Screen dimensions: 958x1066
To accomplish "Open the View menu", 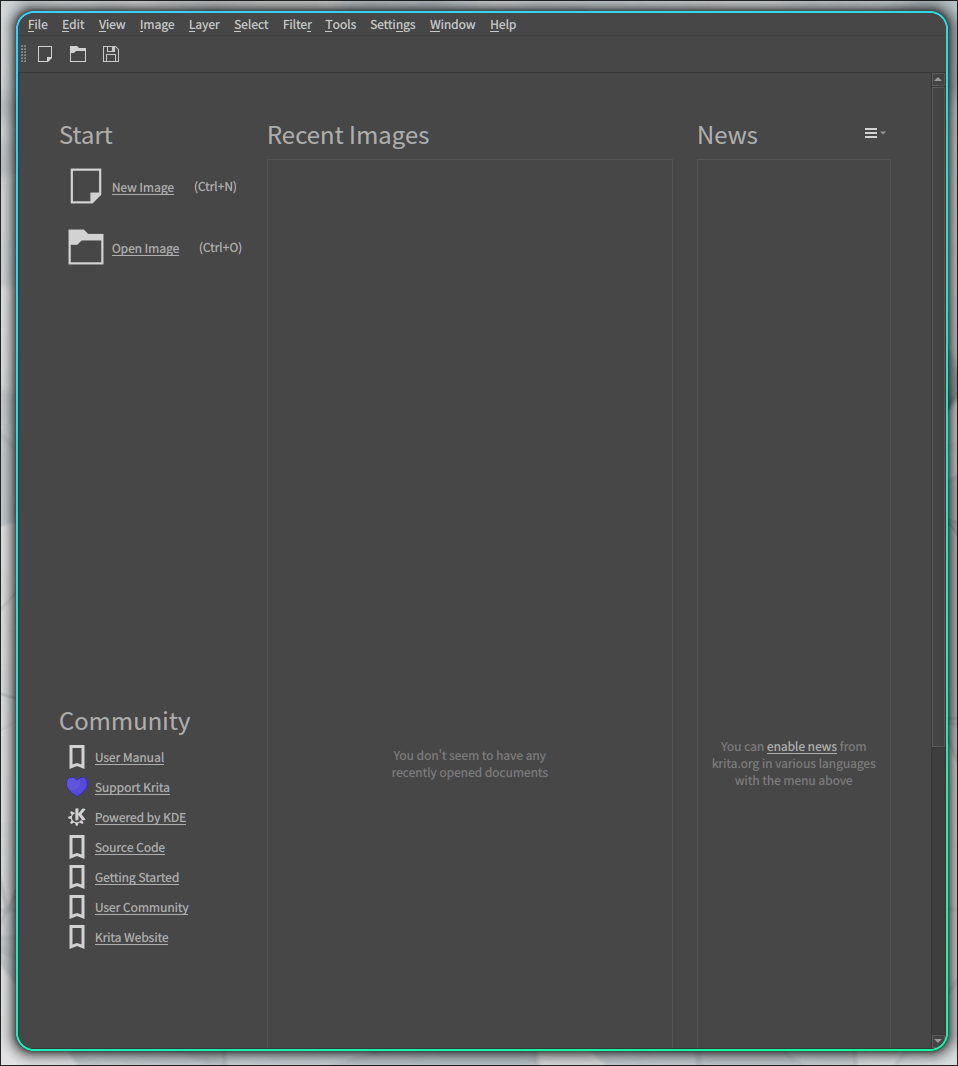I will coord(112,25).
